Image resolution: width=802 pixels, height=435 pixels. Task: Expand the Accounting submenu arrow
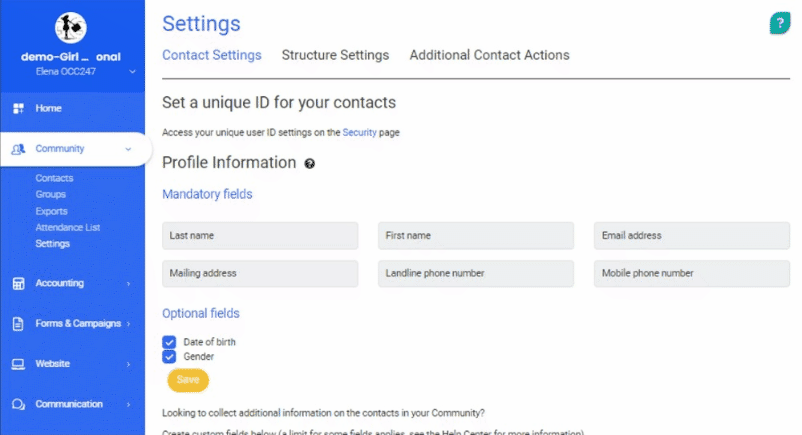pos(129,284)
